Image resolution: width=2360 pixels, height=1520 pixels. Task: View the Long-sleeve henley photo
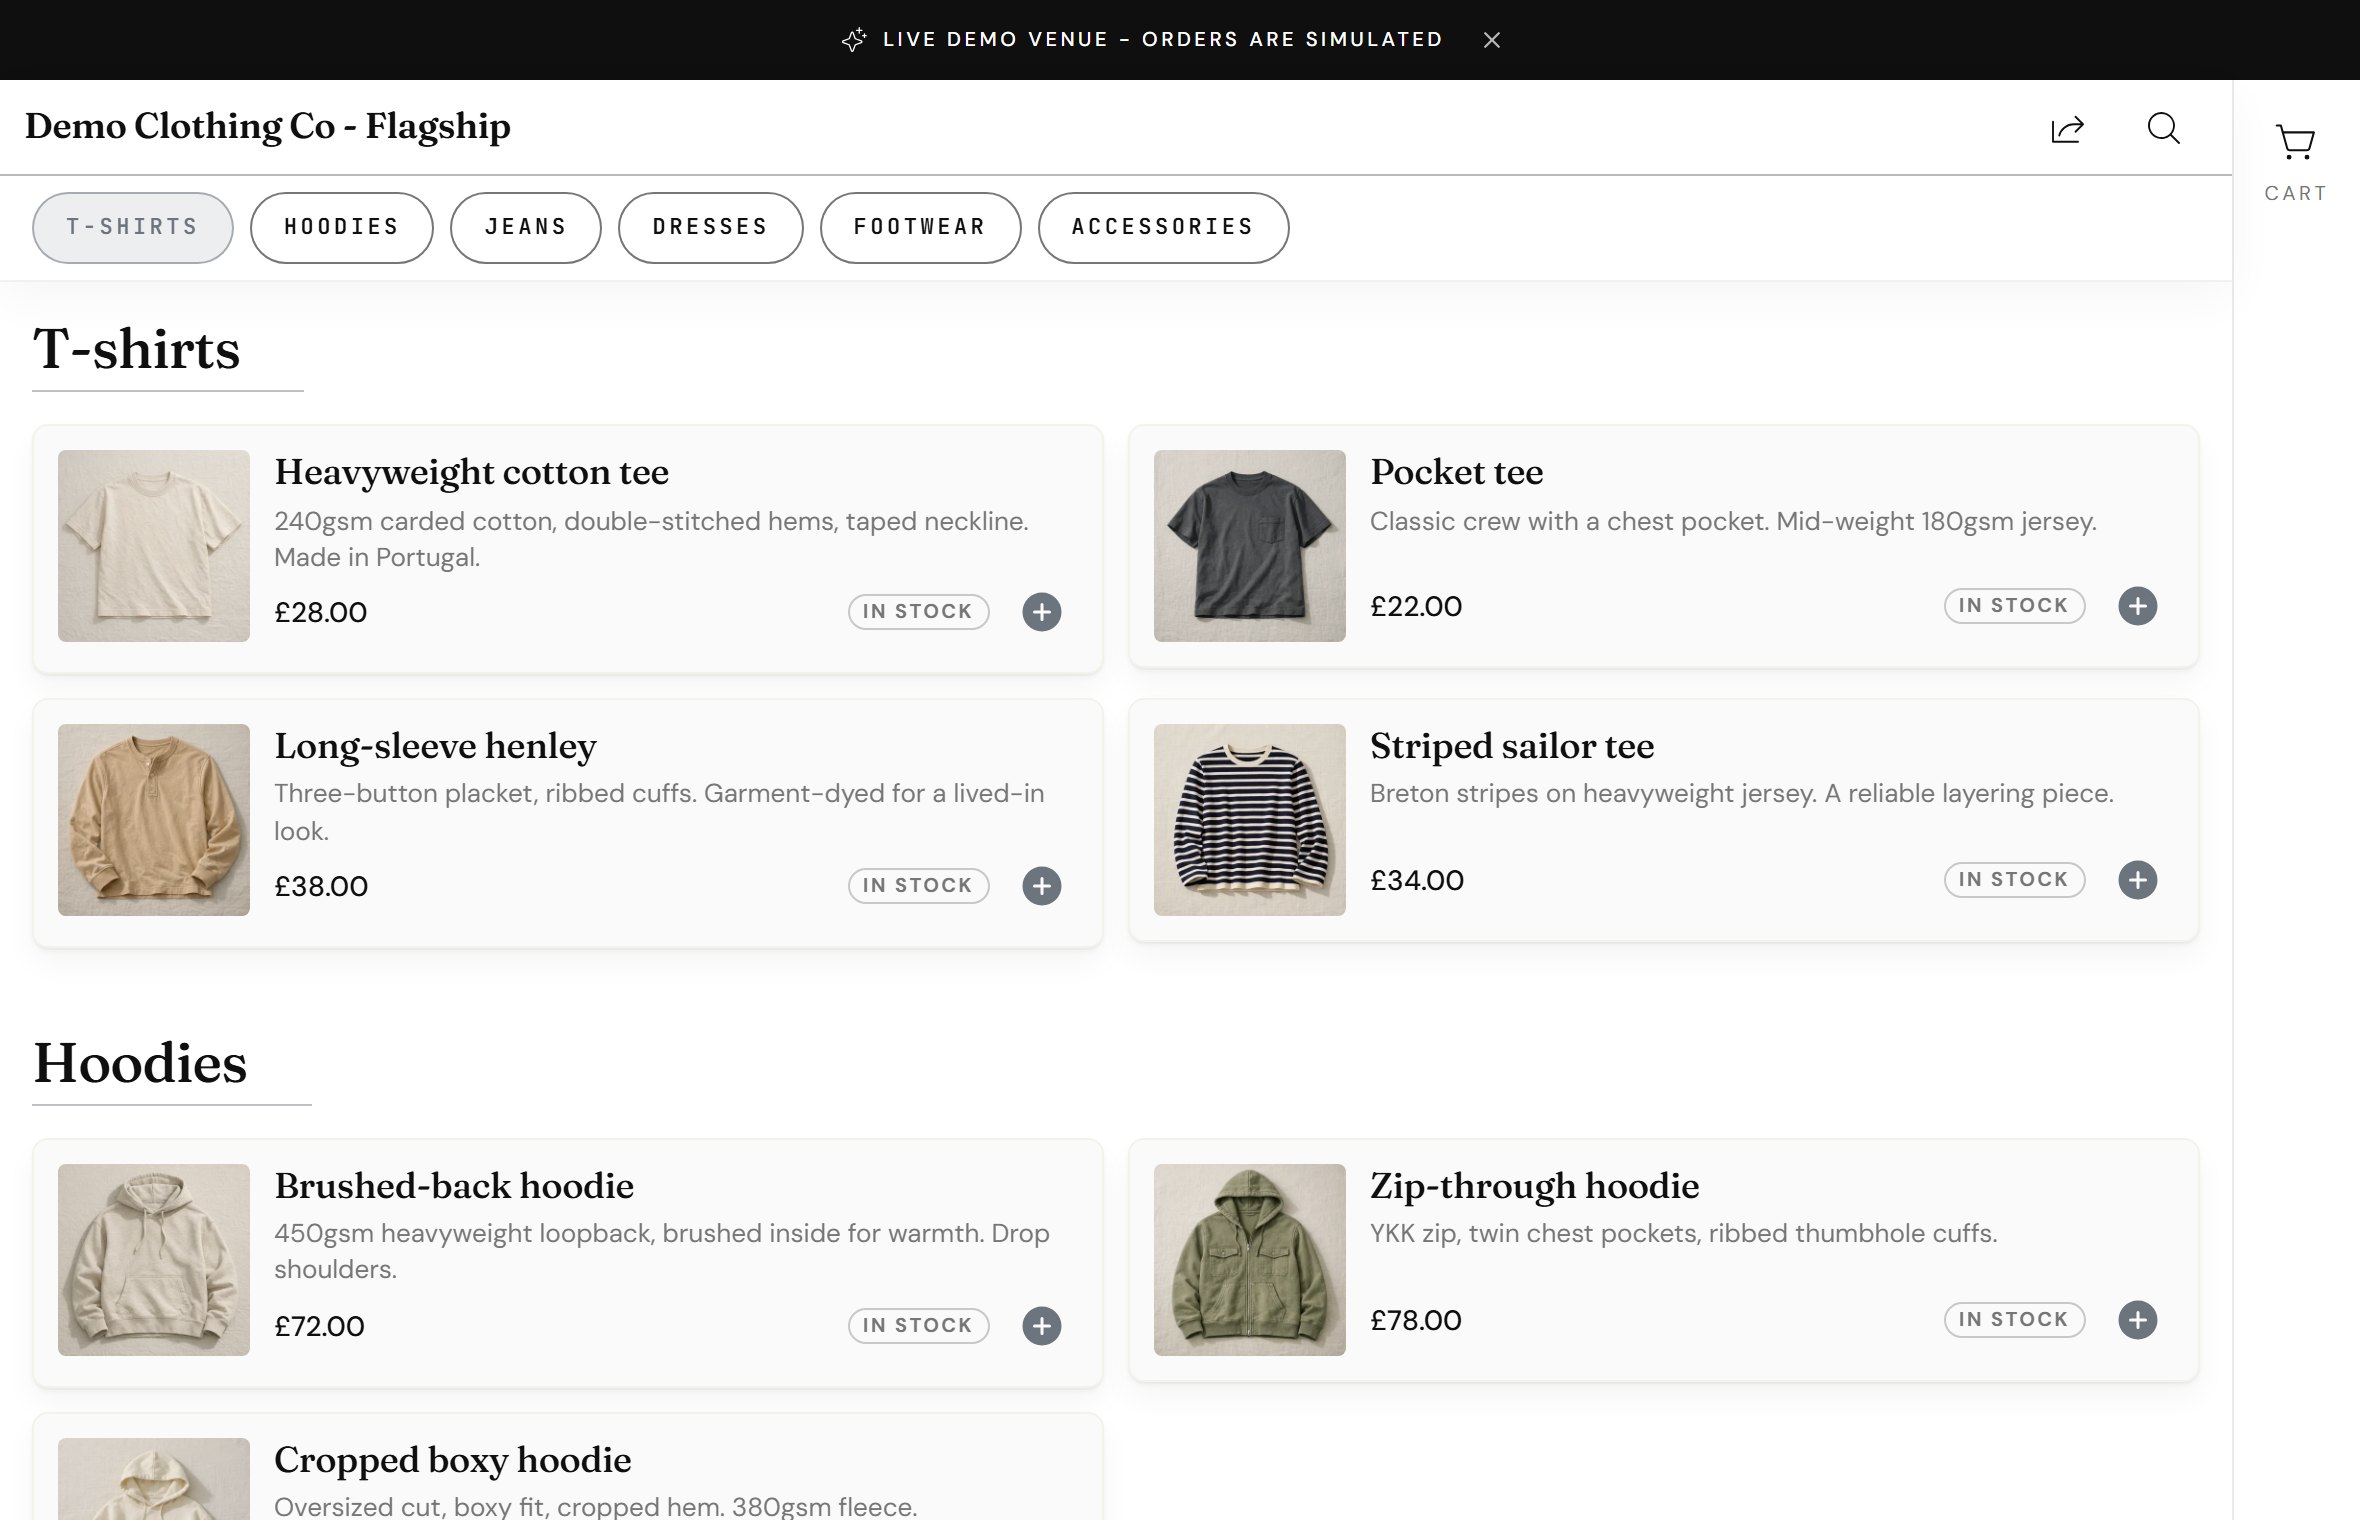click(154, 820)
